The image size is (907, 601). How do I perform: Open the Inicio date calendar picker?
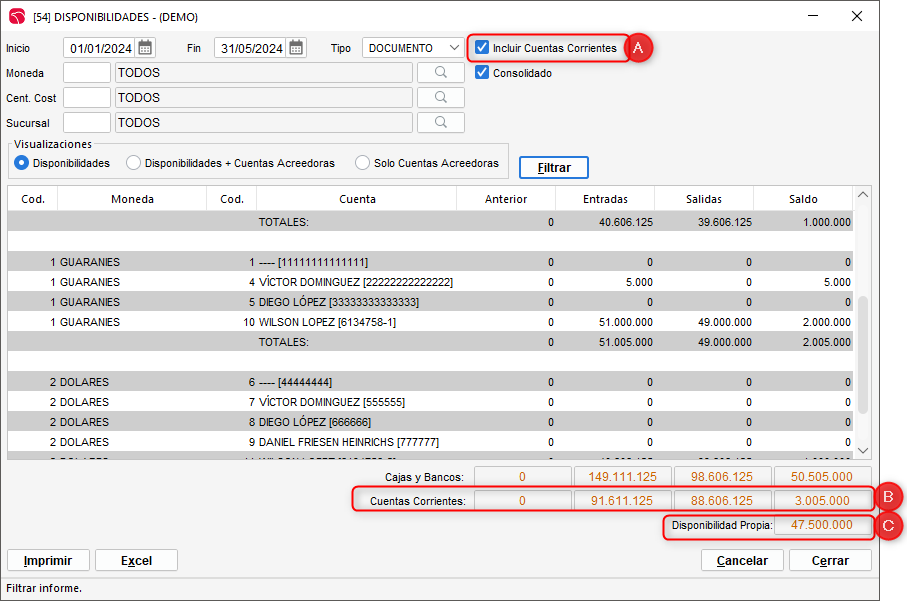point(146,48)
